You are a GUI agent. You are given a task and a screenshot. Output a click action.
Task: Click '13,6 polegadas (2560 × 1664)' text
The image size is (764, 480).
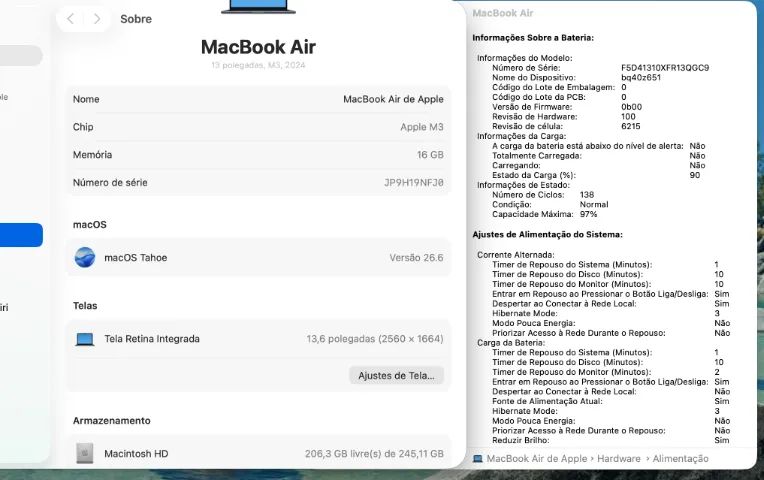point(375,339)
